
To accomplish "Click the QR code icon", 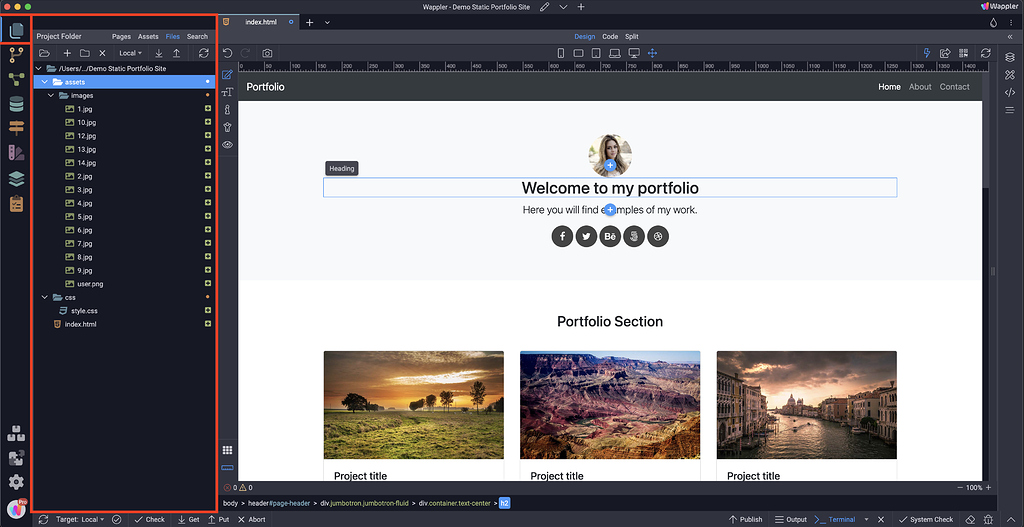I will click(964, 54).
